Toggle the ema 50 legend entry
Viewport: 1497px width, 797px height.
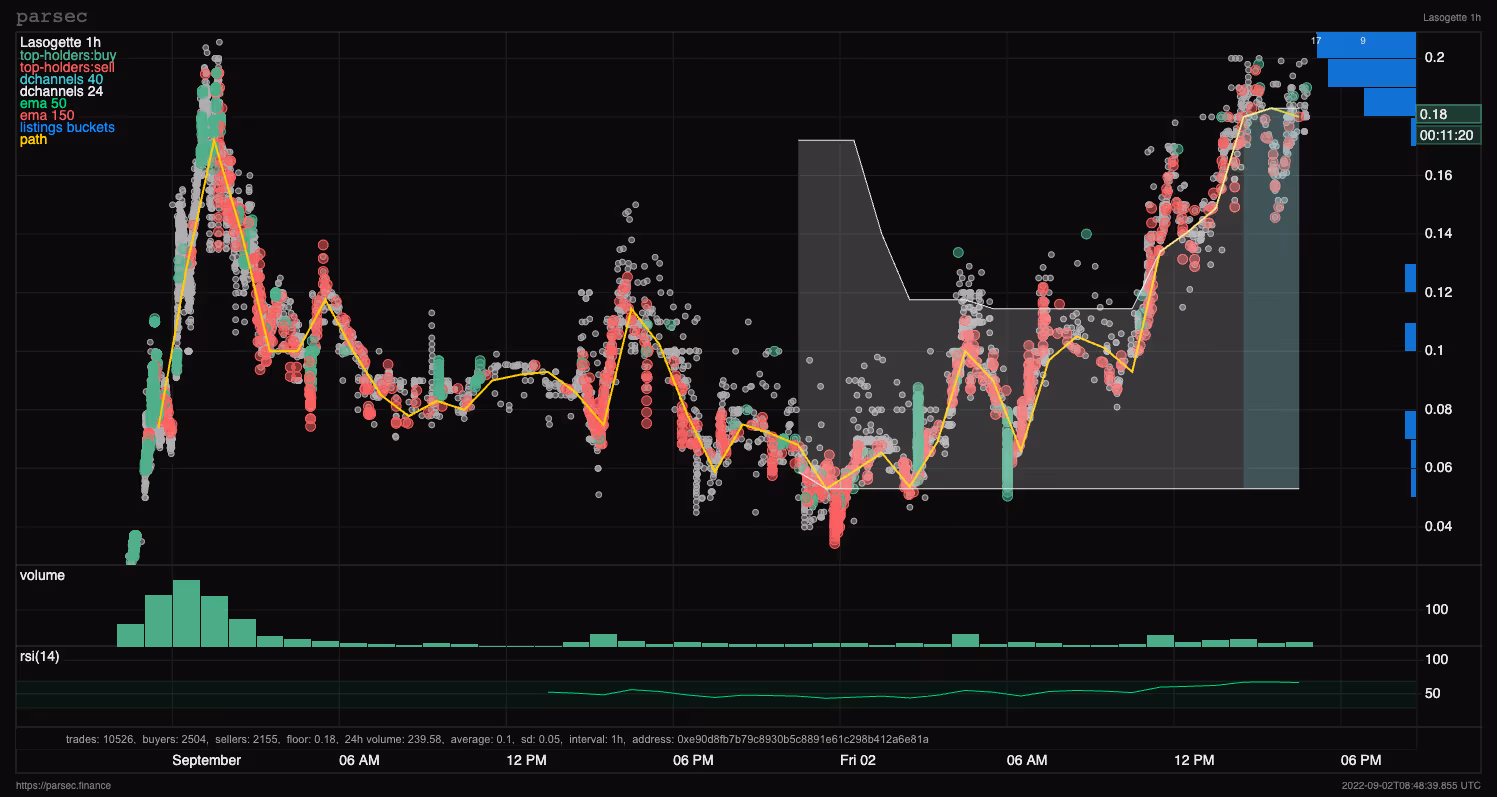click(x=43, y=103)
